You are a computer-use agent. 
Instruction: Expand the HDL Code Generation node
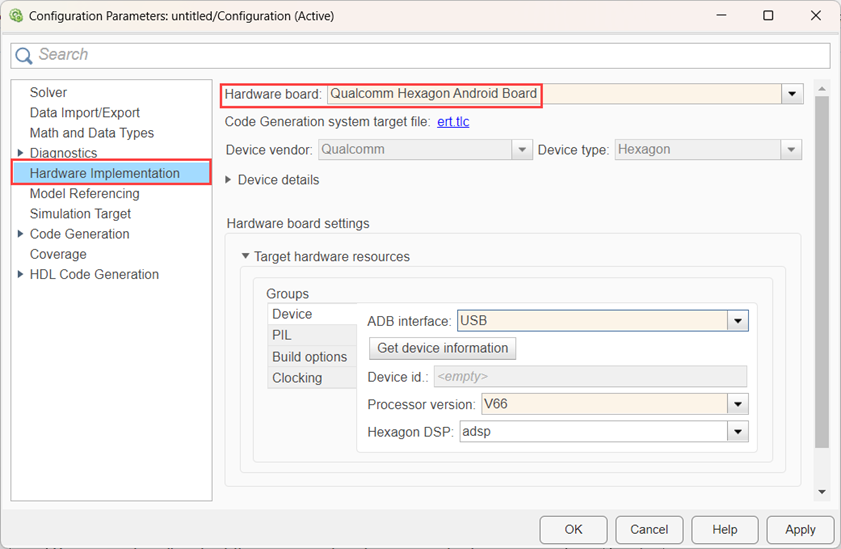coord(21,274)
